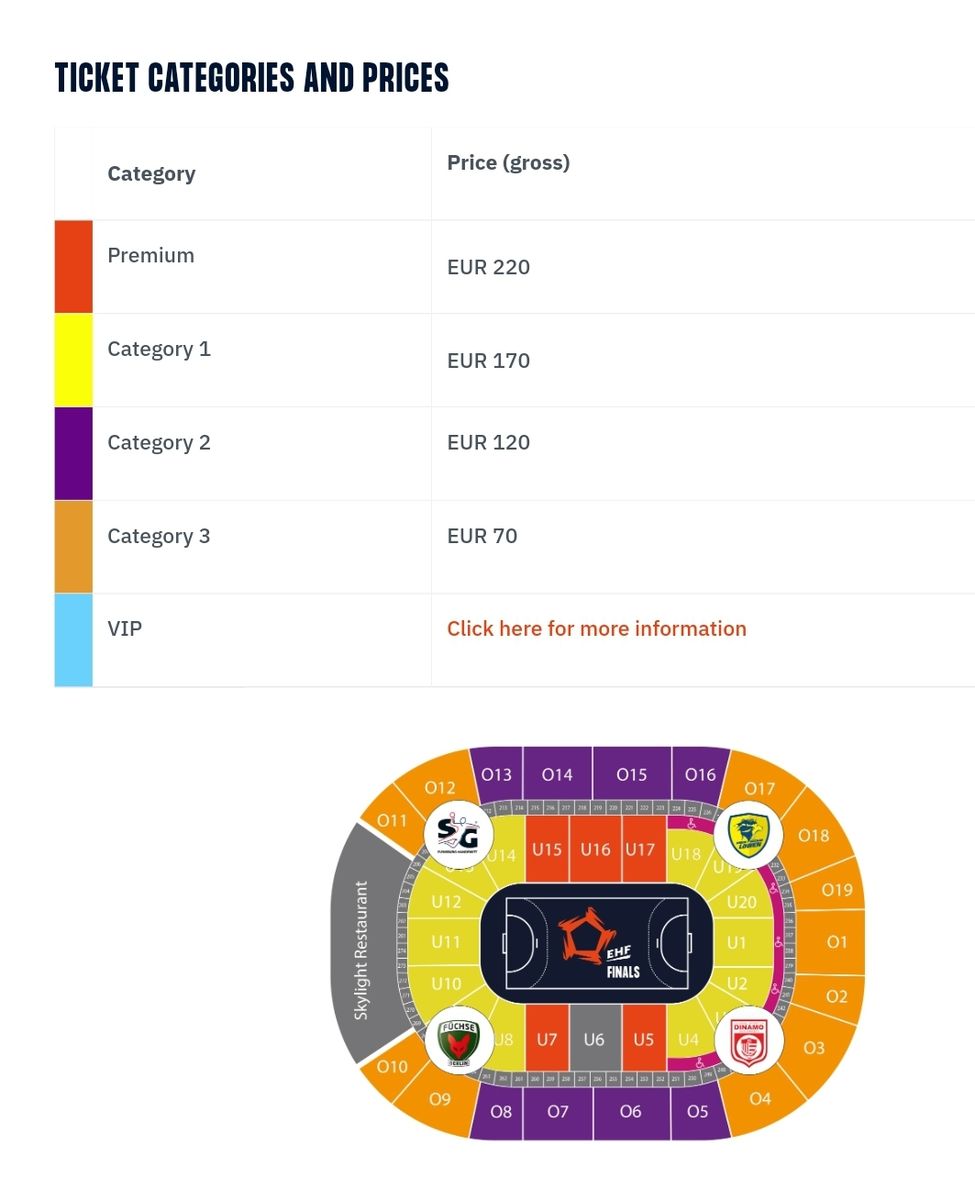Select orange section O1 on map
The height and width of the screenshot is (1200, 975).
coord(836,942)
